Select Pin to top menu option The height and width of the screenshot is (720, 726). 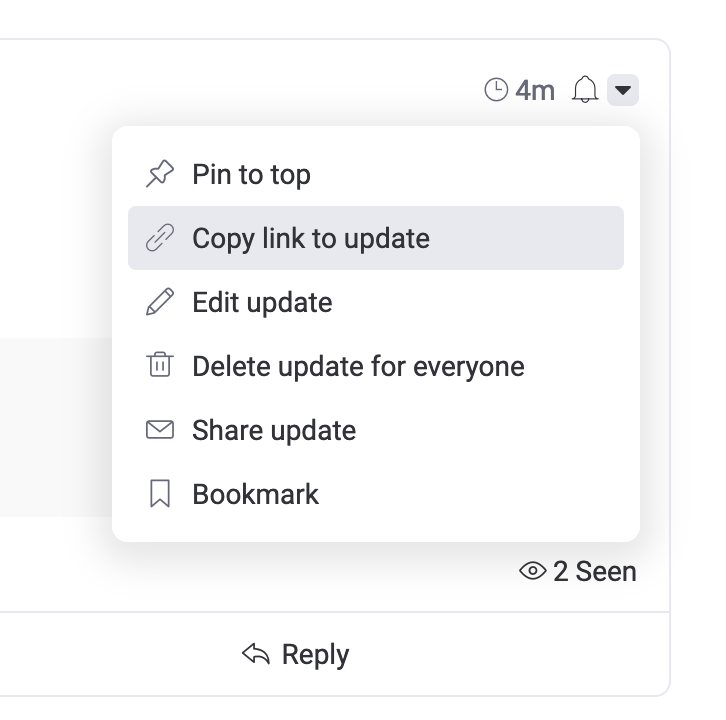click(376, 174)
